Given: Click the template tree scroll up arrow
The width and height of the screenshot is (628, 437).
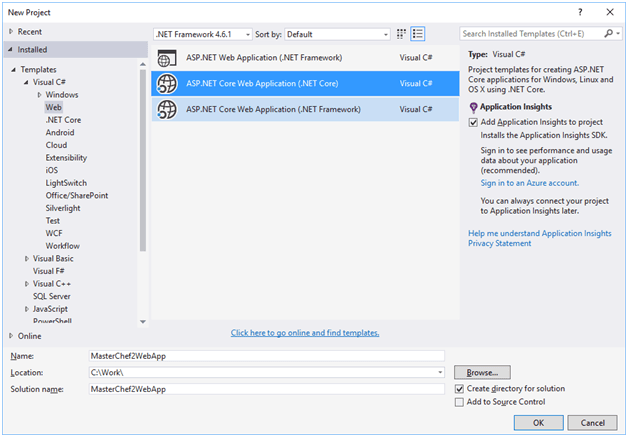Looking at the screenshot, I should 143,64.
